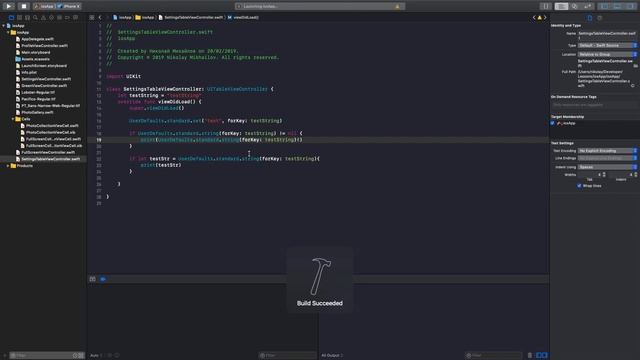Switch to Version editor
640x360 pixels.
click(x=588, y=6)
